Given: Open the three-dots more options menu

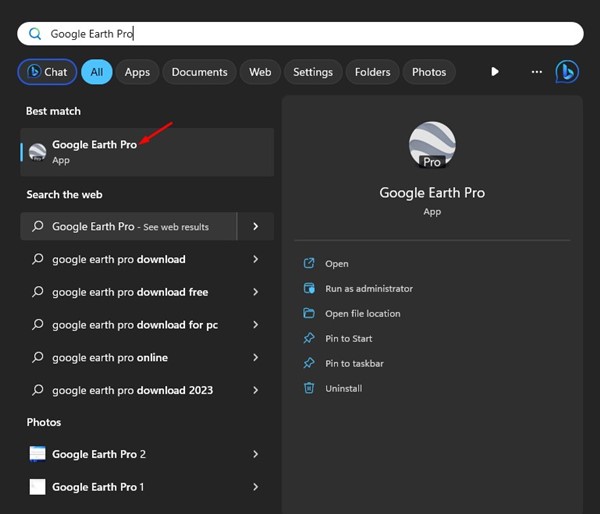Looking at the screenshot, I should tap(537, 72).
